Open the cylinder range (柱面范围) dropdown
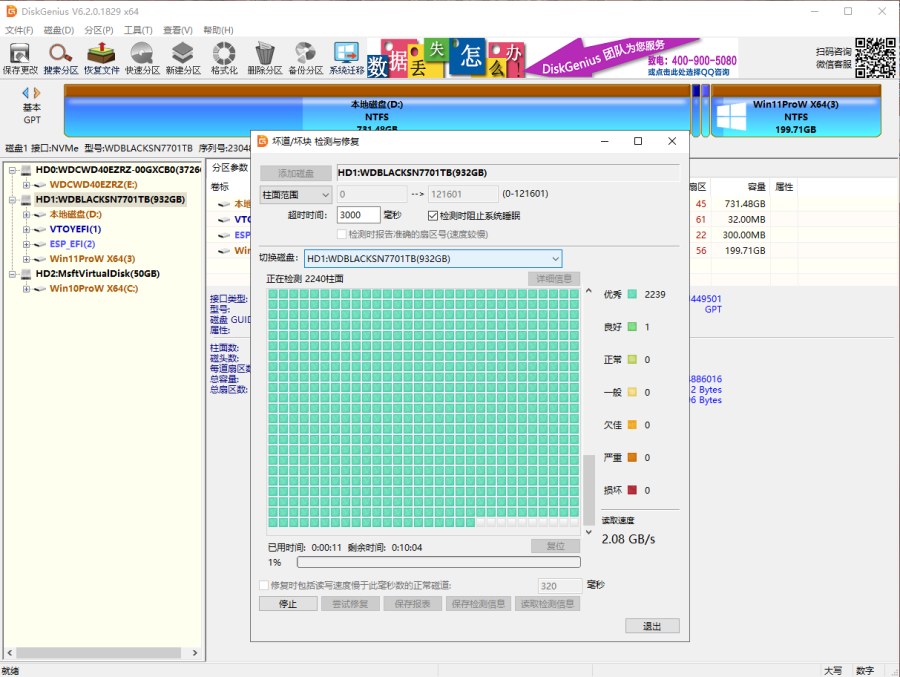This screenshot has height=677, width=900. [296, 195]
